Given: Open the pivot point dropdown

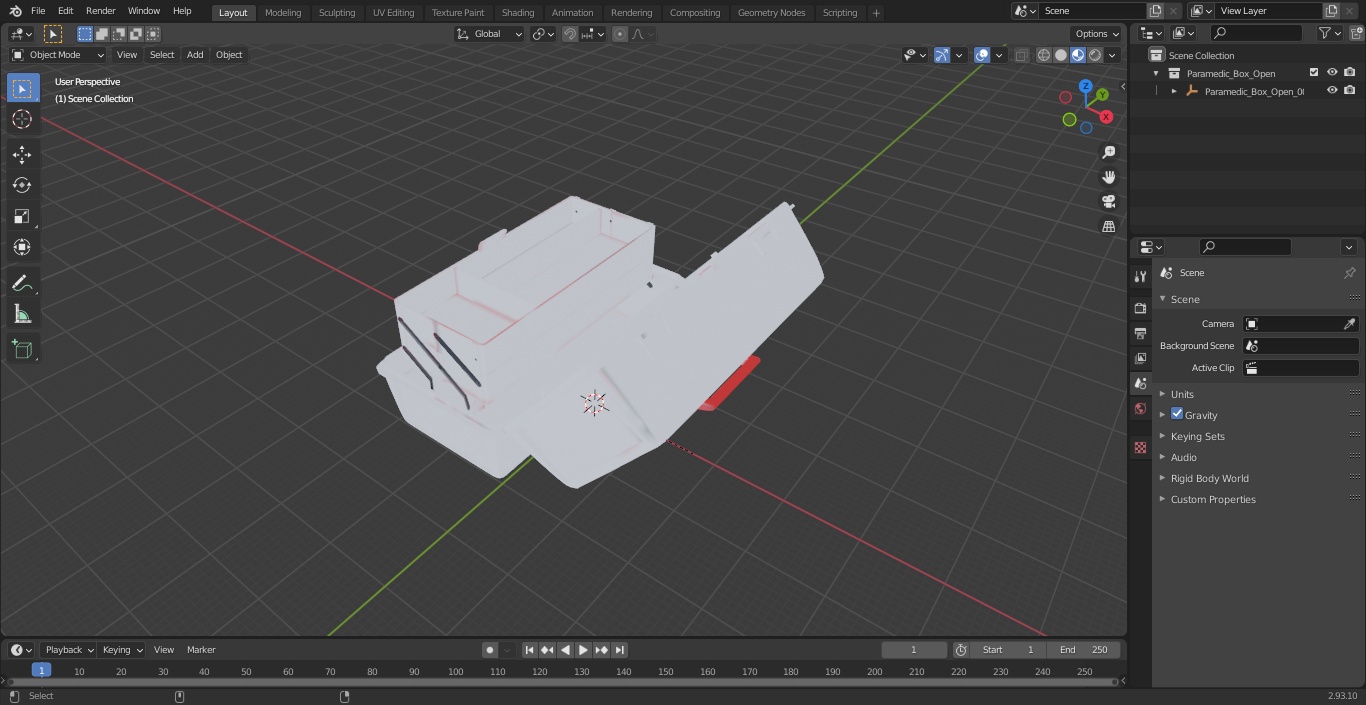Looking at the screenshot, I should coord(543,34).
